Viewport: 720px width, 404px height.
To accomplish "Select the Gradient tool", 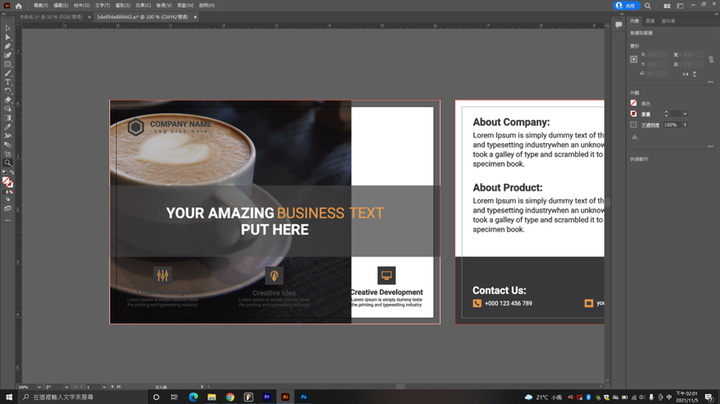I will coord(8,118).
